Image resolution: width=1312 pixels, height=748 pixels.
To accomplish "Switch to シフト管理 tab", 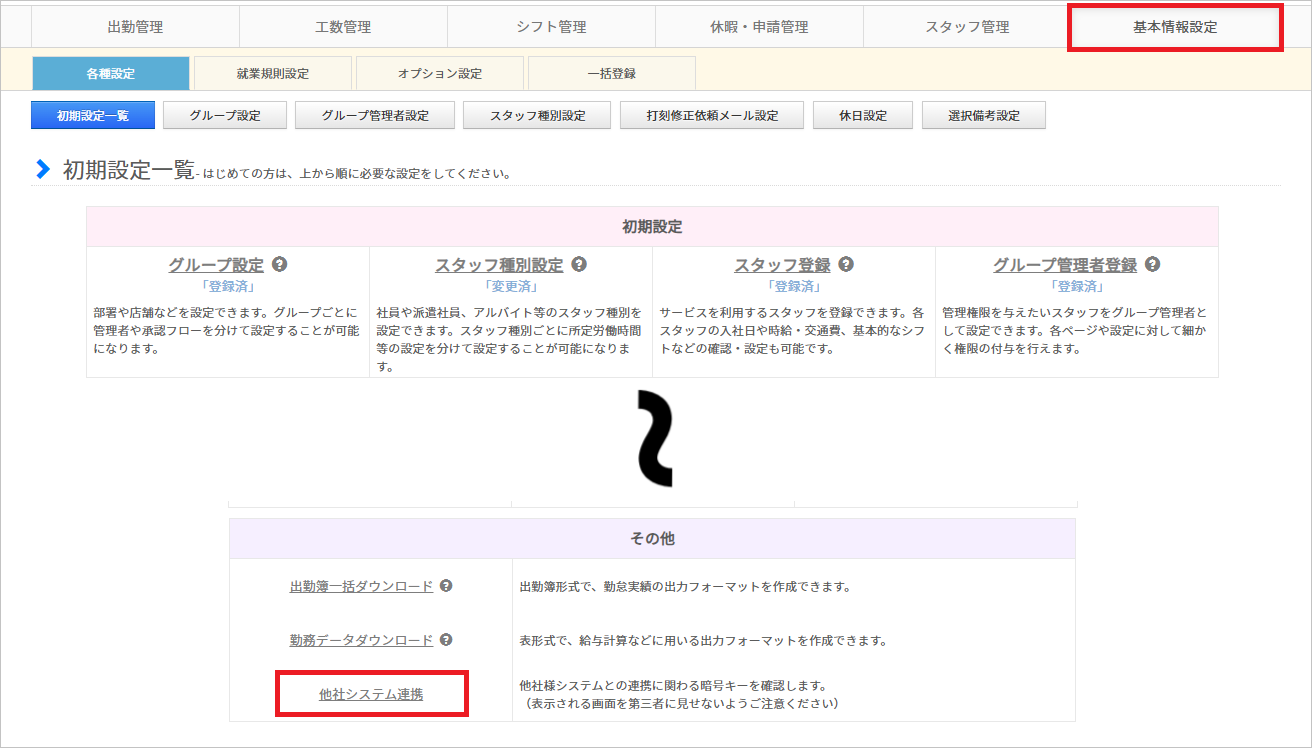I will [551, 27].
